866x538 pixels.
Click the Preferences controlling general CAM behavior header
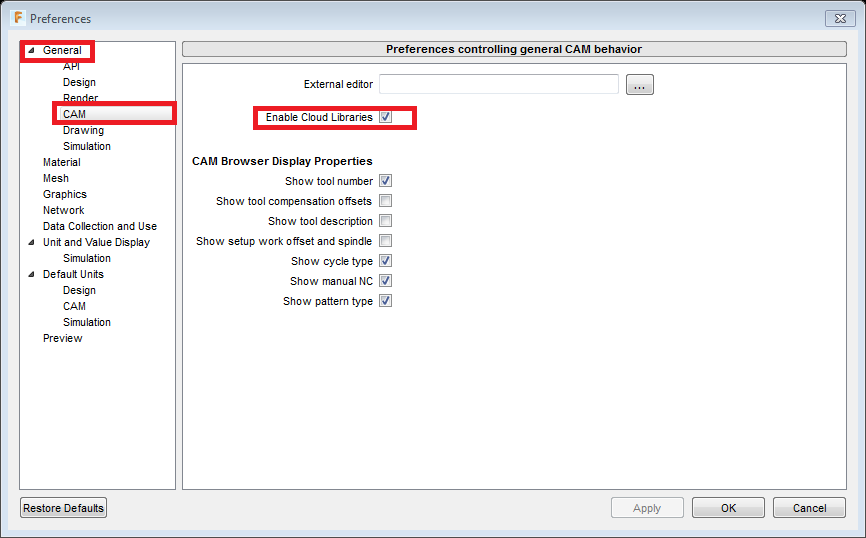point(514,49)
